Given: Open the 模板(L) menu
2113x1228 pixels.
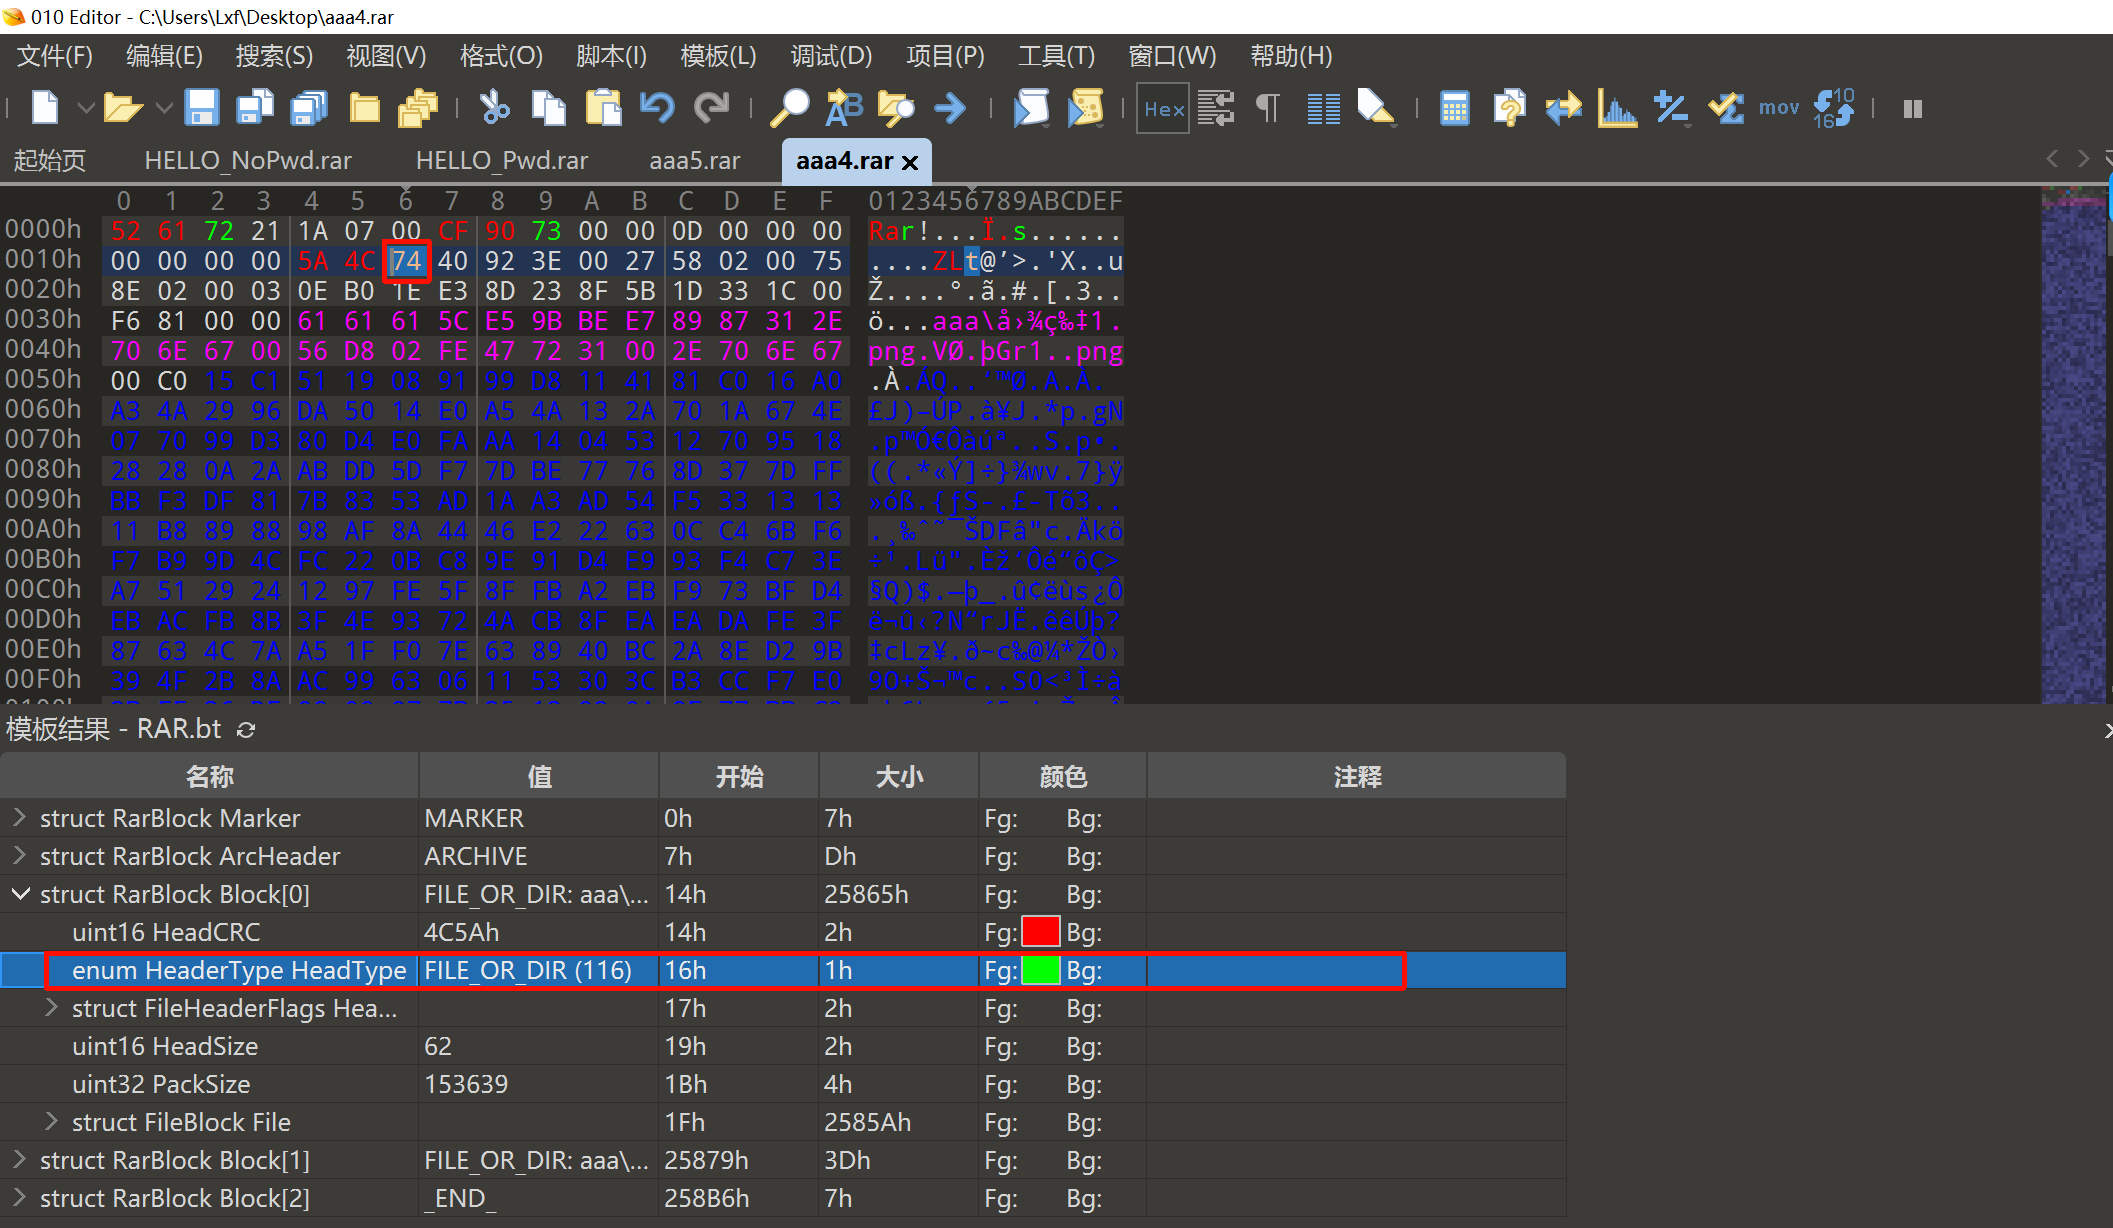Looking at the screenshot, I should [x=717, y=56].
